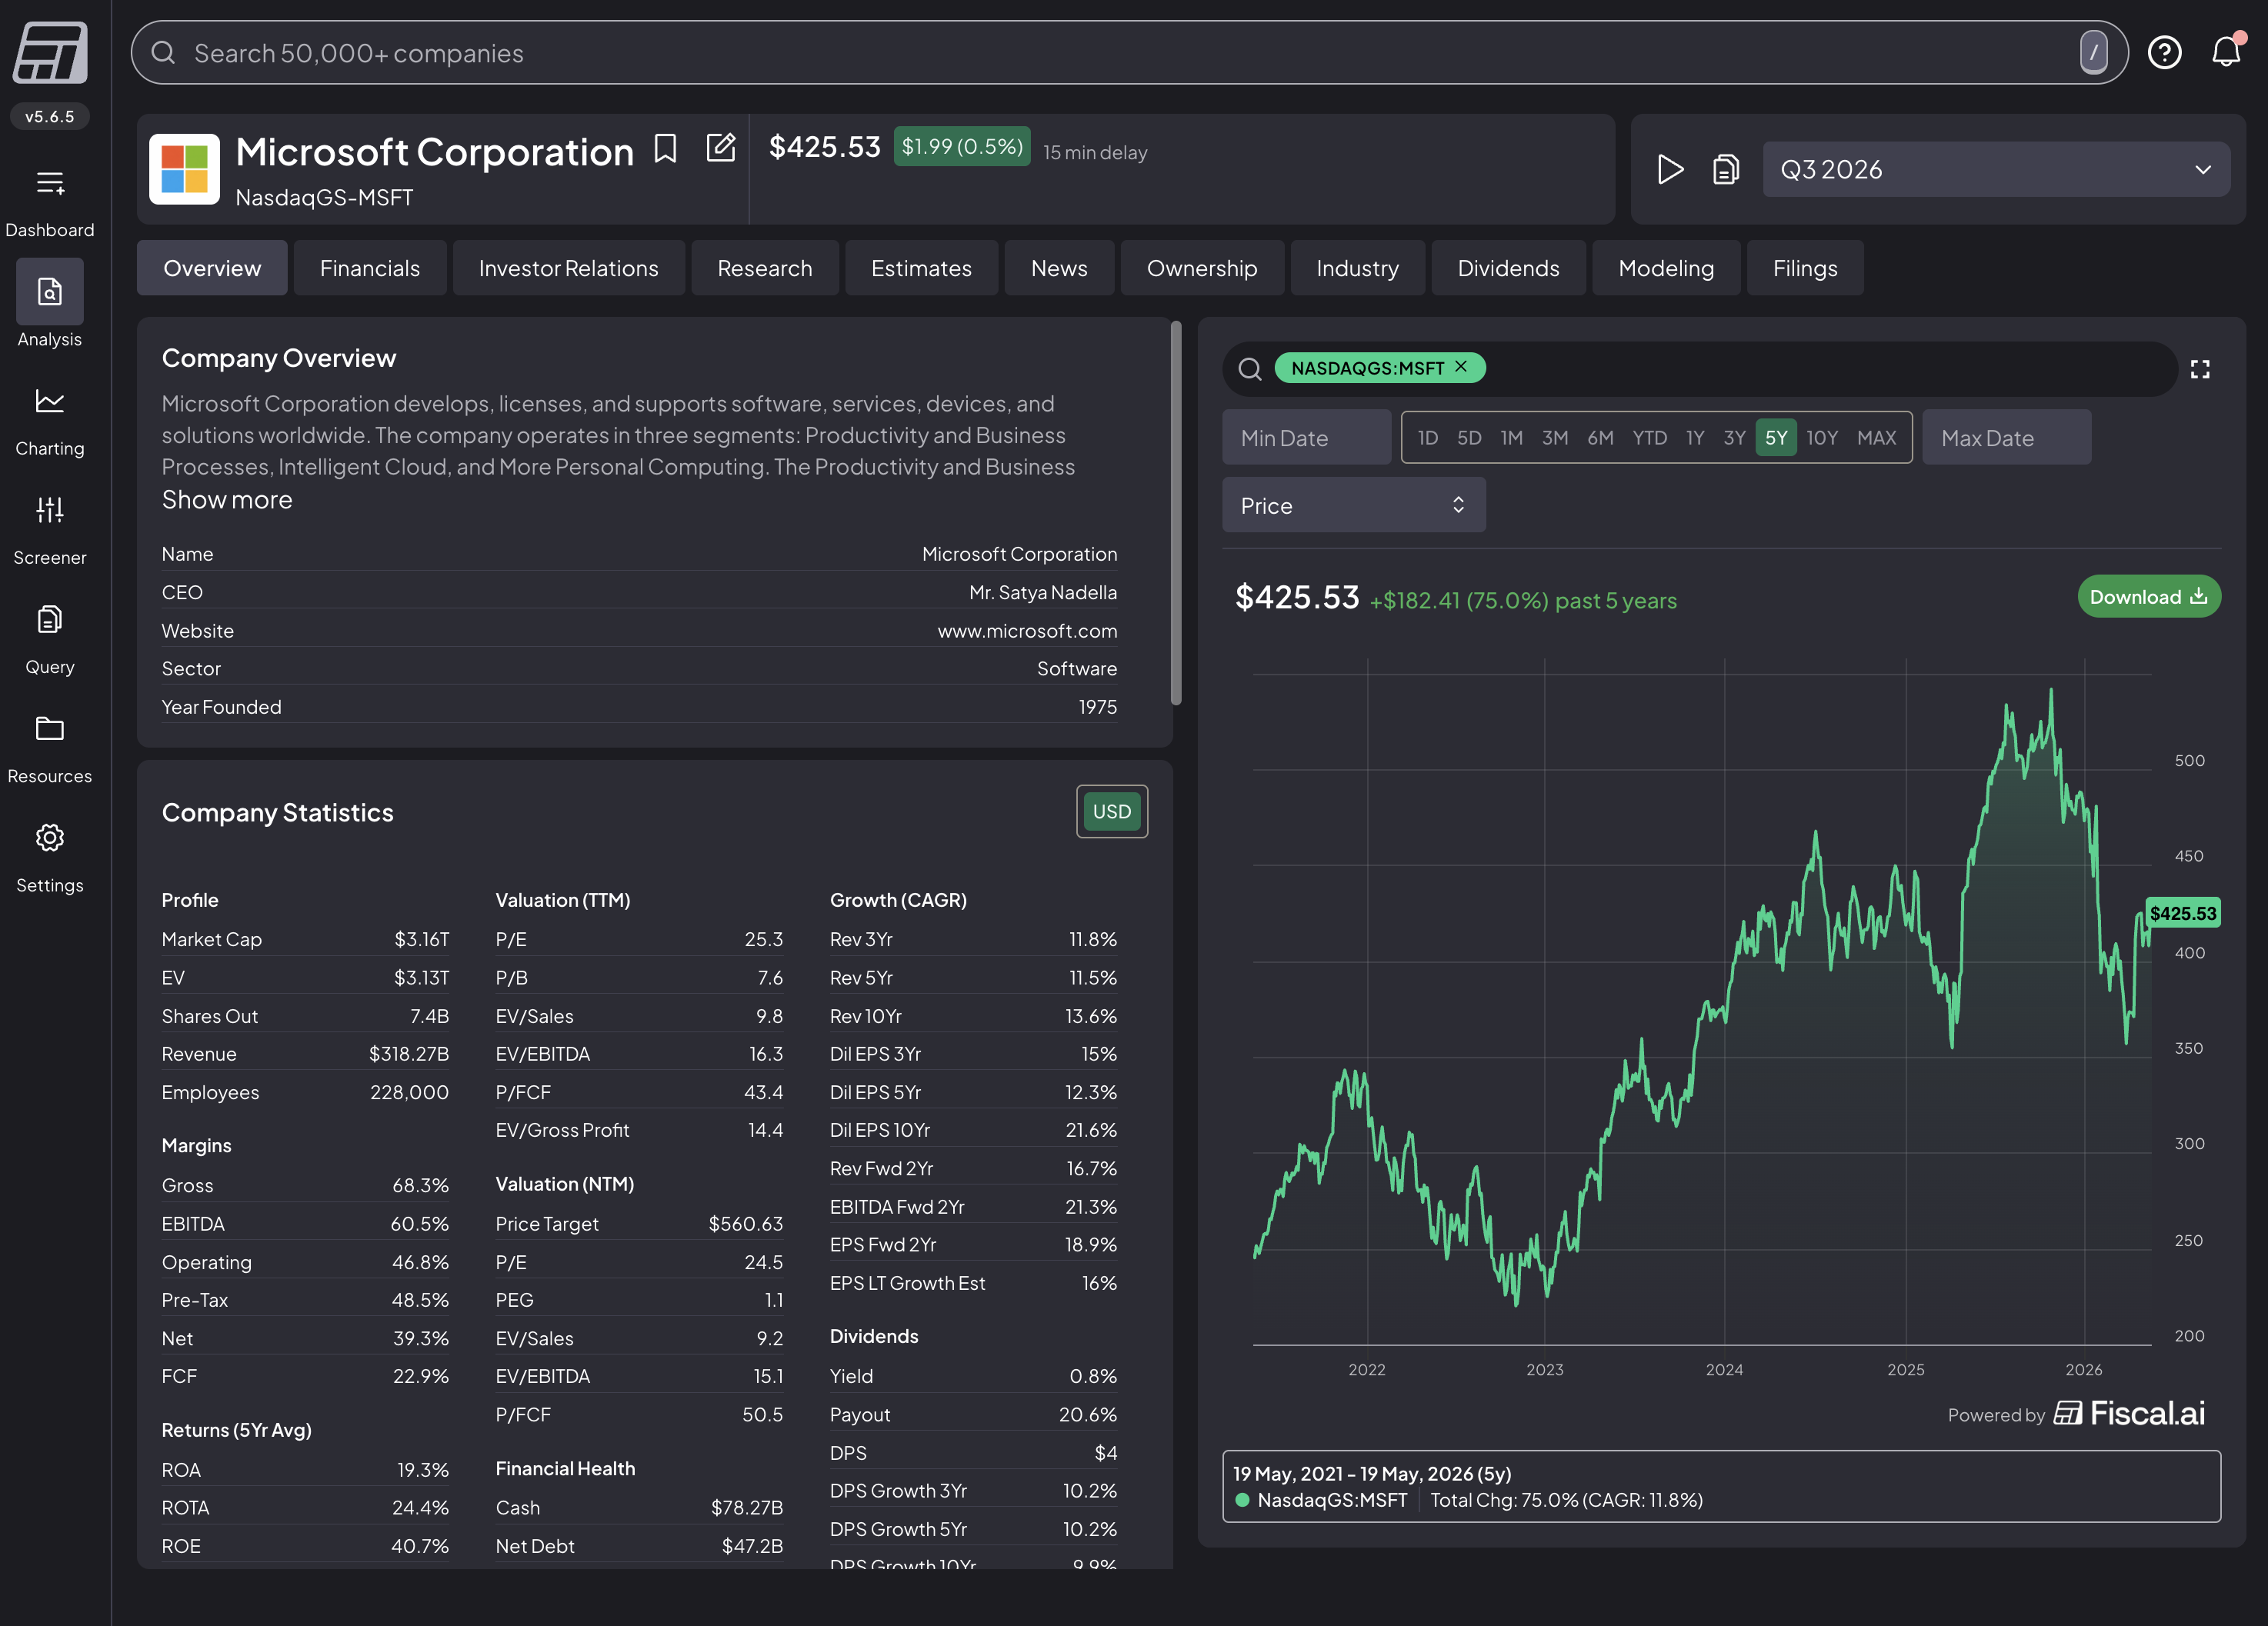Image resolution: width=2268 pixels, height=1626 pixels.
Task: Open the Charting sidebar icon
Action: click(x=50, y=401)
